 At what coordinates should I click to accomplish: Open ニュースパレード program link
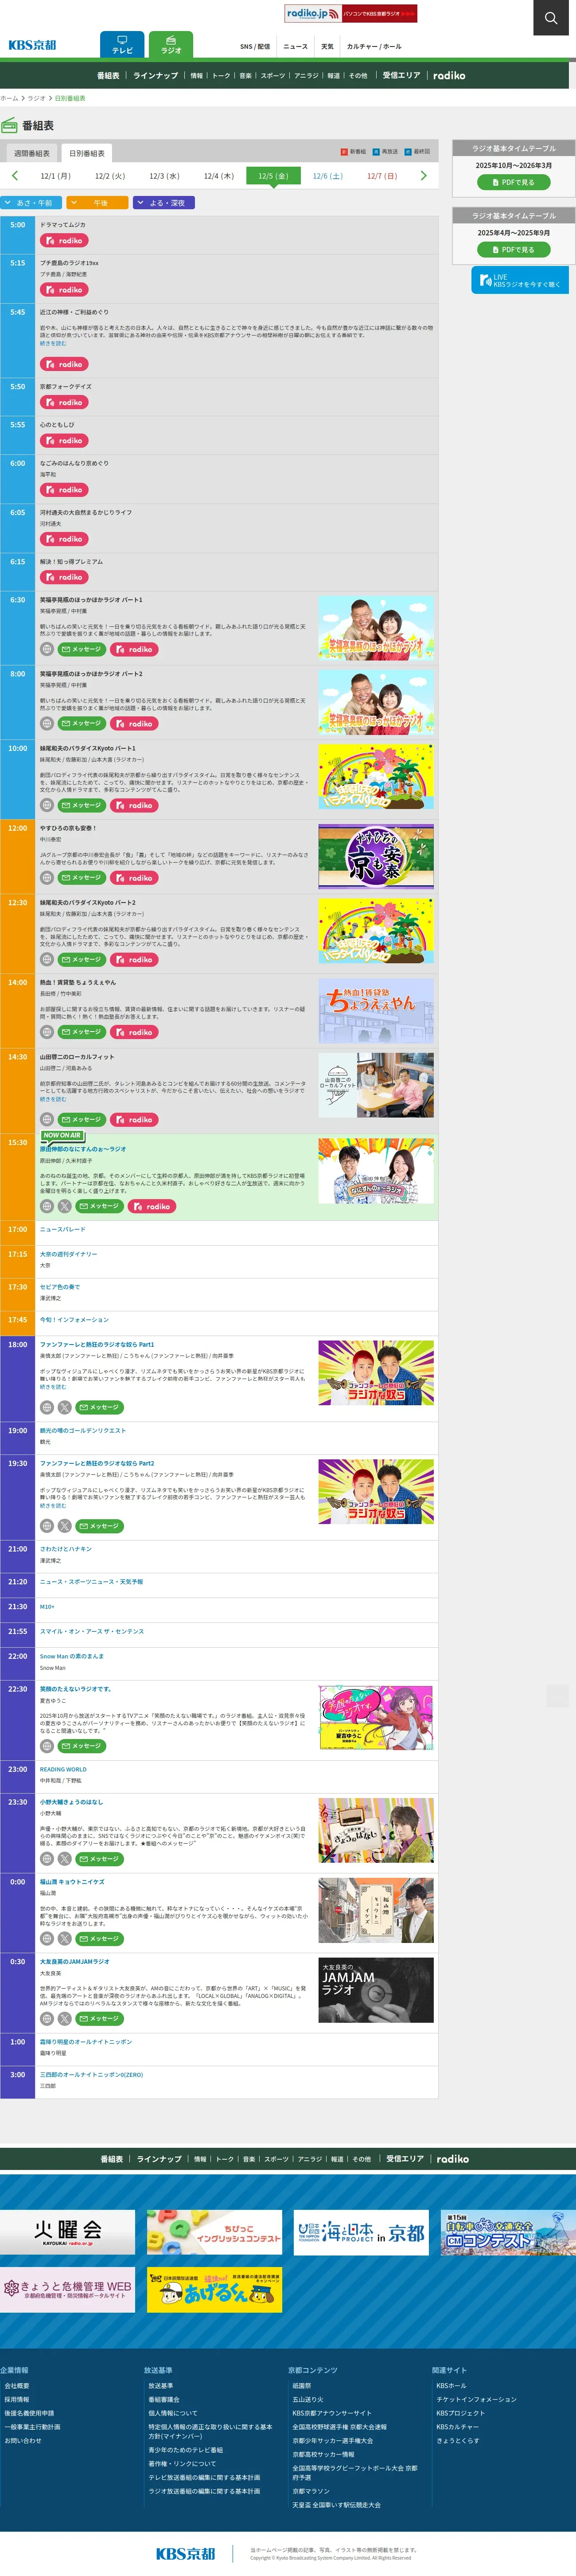click(63, 1229)
